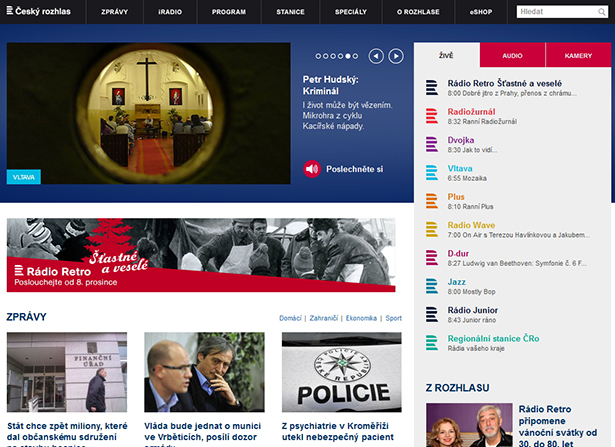
Task: Select the fourth carousel dot
Action: pyautogui.click(x=340, y=56)
